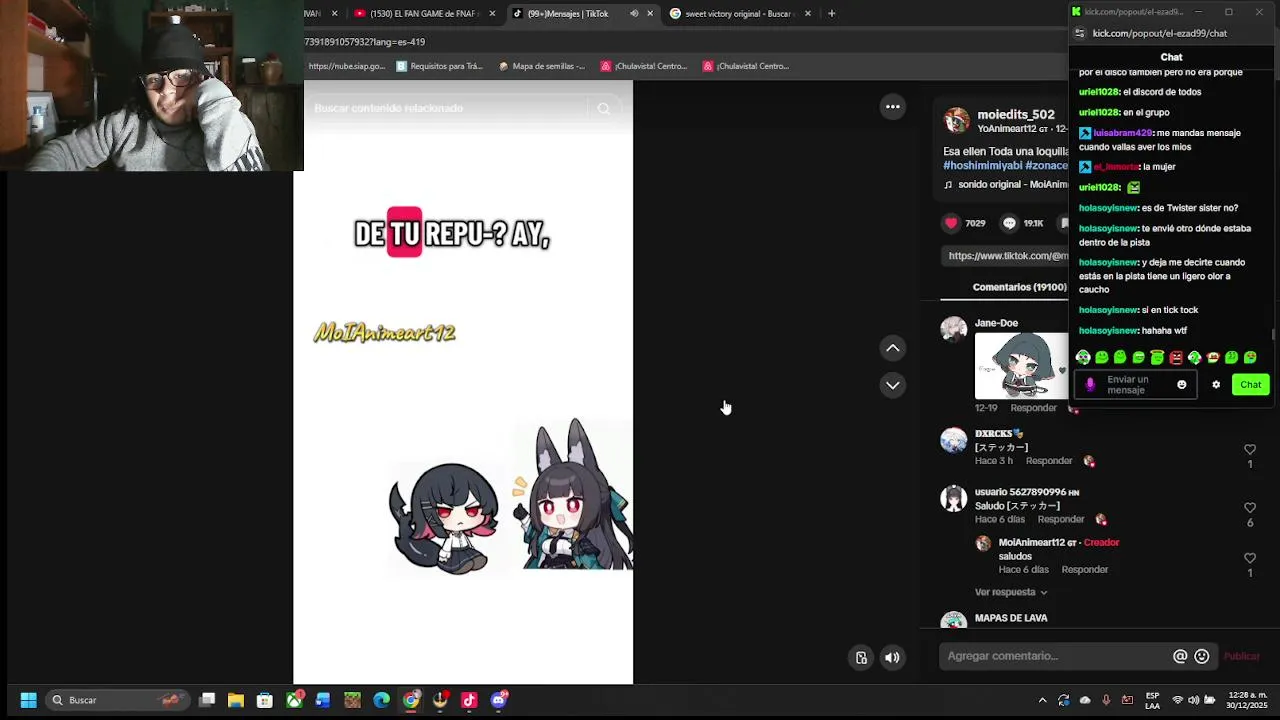Viewport: 1280px width, 720px height.
Task: Open Microsoft Edge from taskbar
Action: [381, 700]
